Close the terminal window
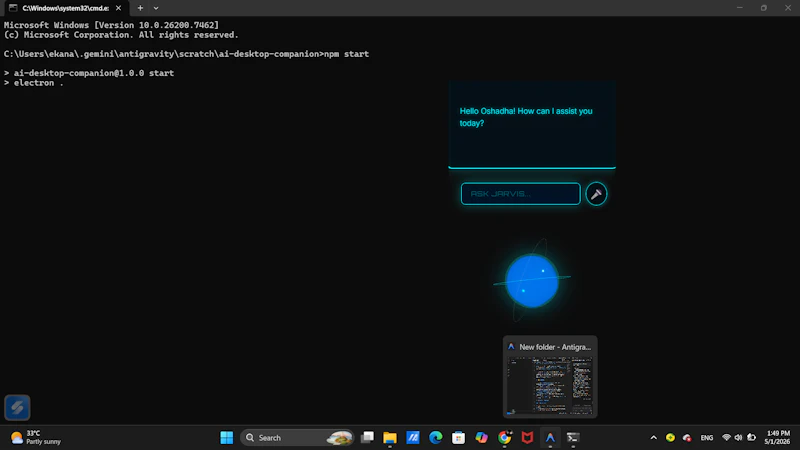The width and height of the screenshot is (800, 450). click(788, 8)
